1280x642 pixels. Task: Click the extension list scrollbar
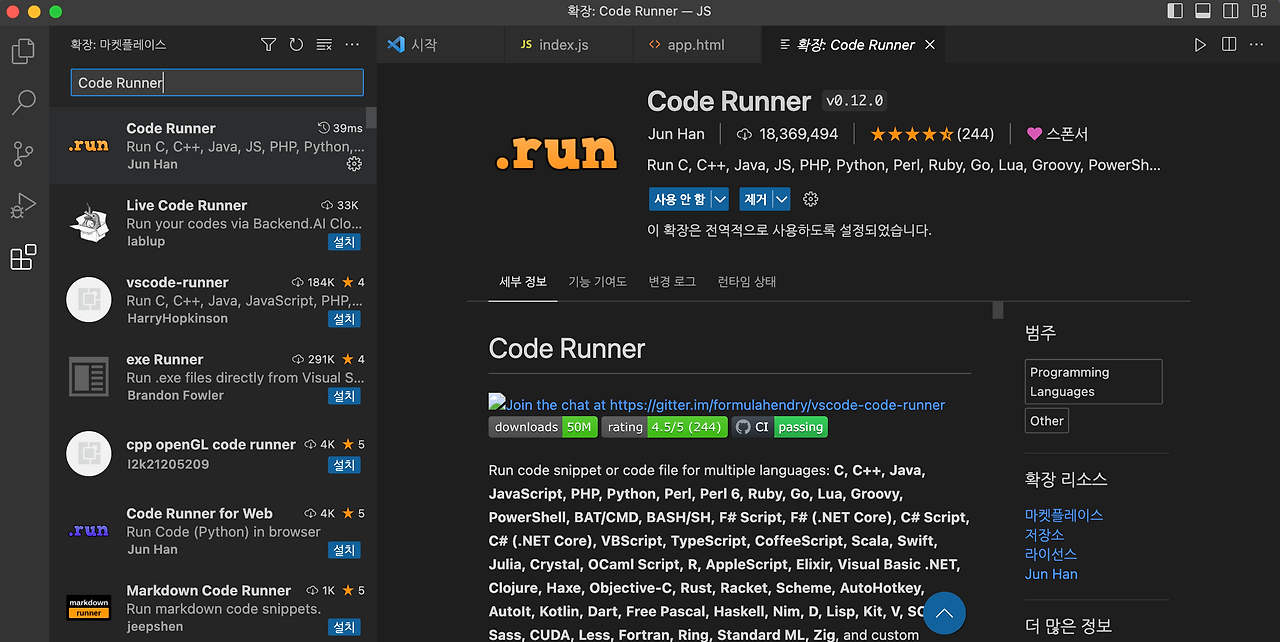371,118
